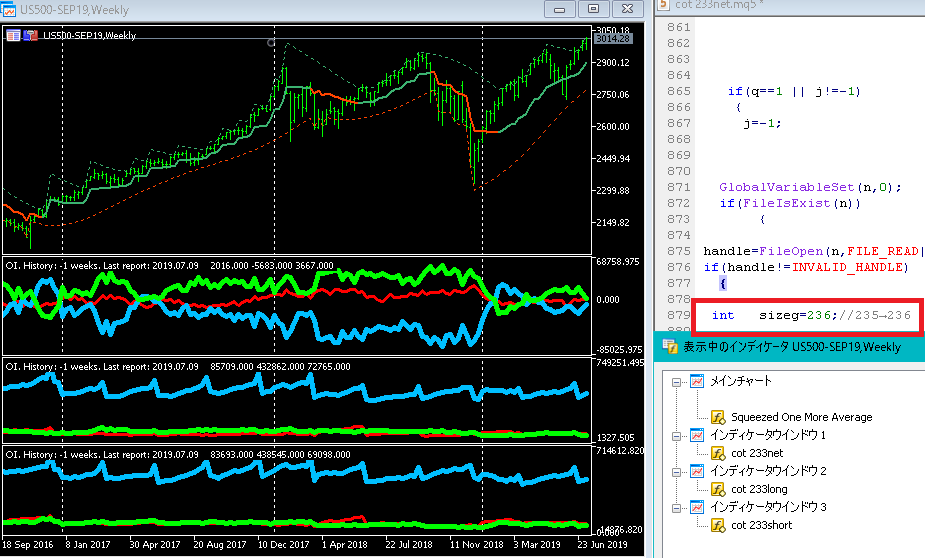
Task: Click the インディケータウインドウ 3 chart icon
Action: coord(697,507)
